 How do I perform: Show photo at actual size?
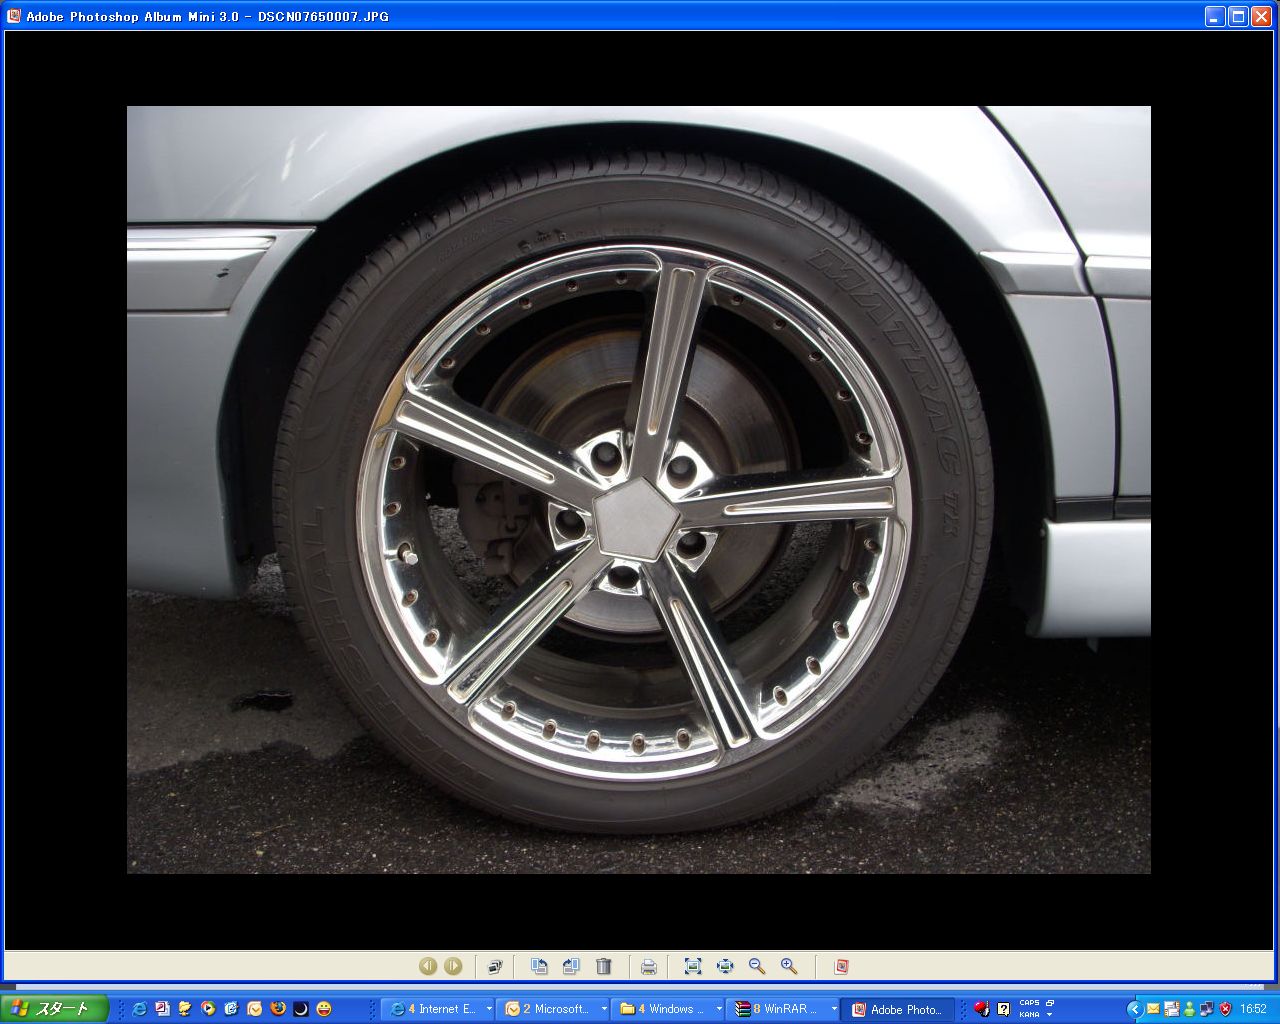tap(725, 966)
